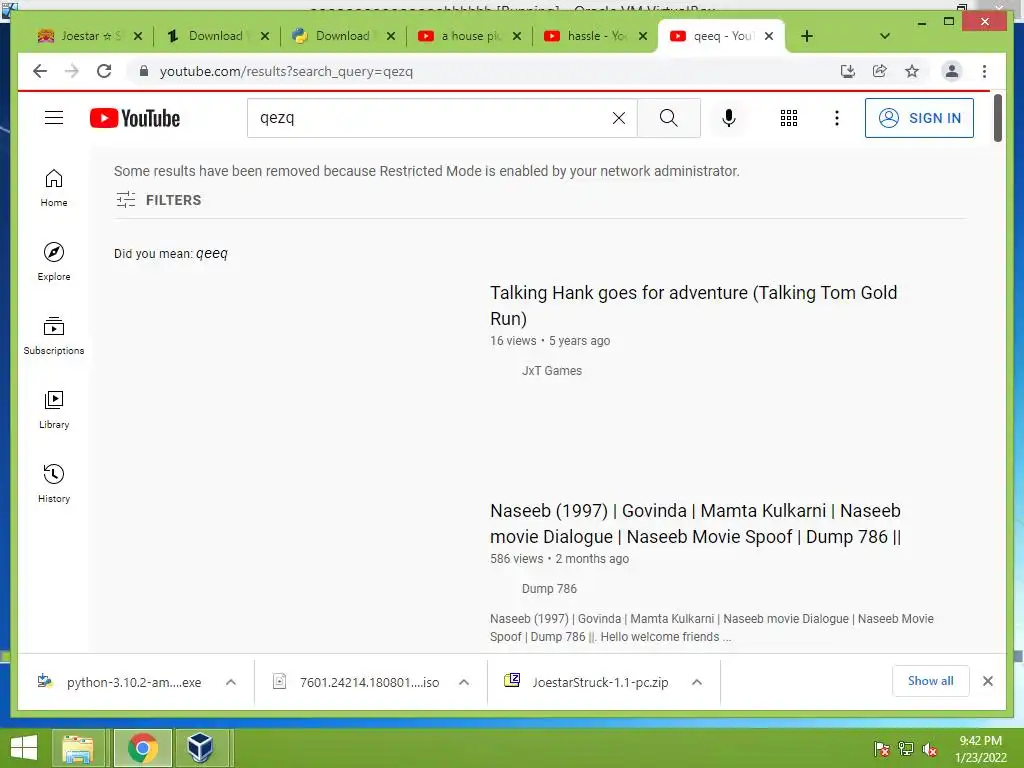Screen dimensions: 1024x768
Task: Click the taskbar clock and date
Action: coord(980,749)
